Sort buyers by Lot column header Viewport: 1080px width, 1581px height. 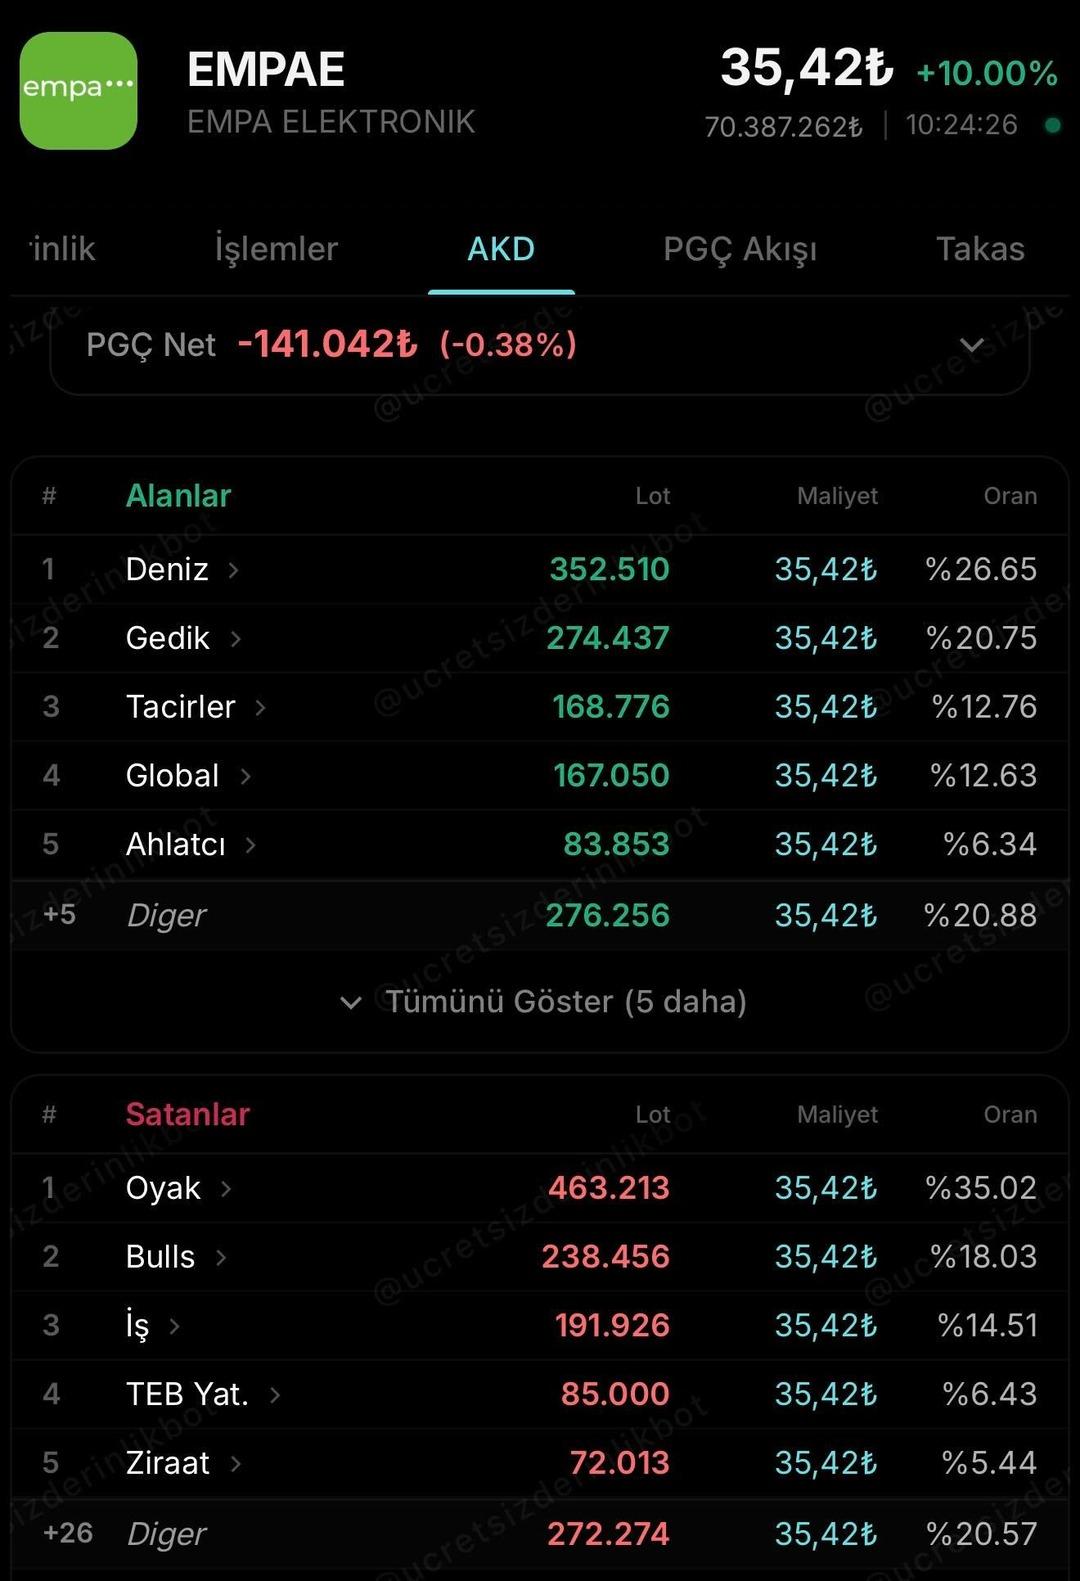pyautogui.click(x=653, y=496)
